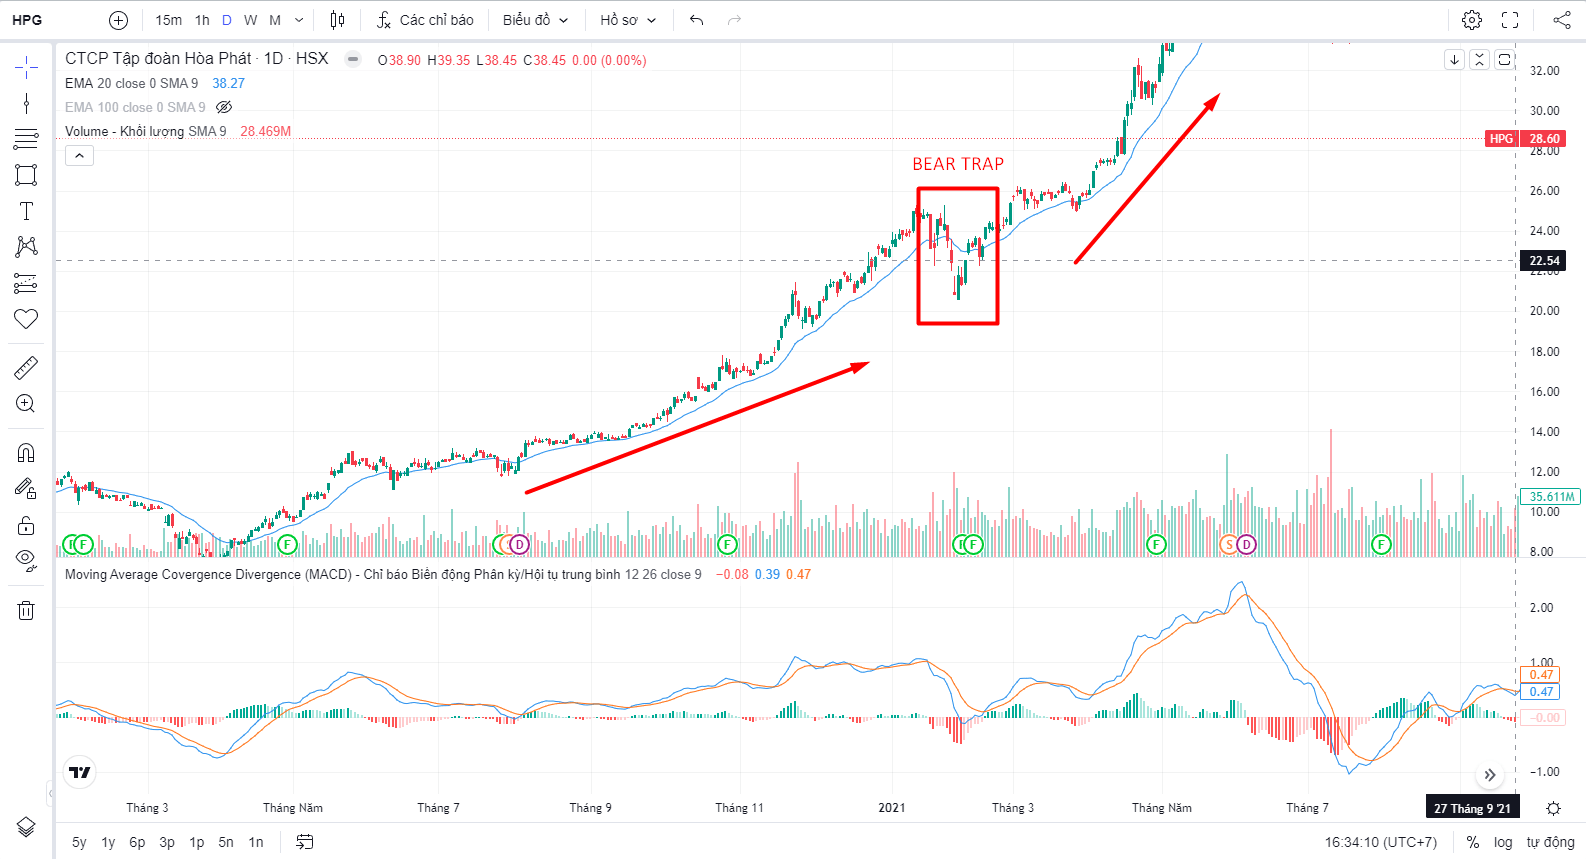Open the timezone clock 16:34:10 (UTC+7)
Screen dimensions: 1586x859
click(1381, 842)
